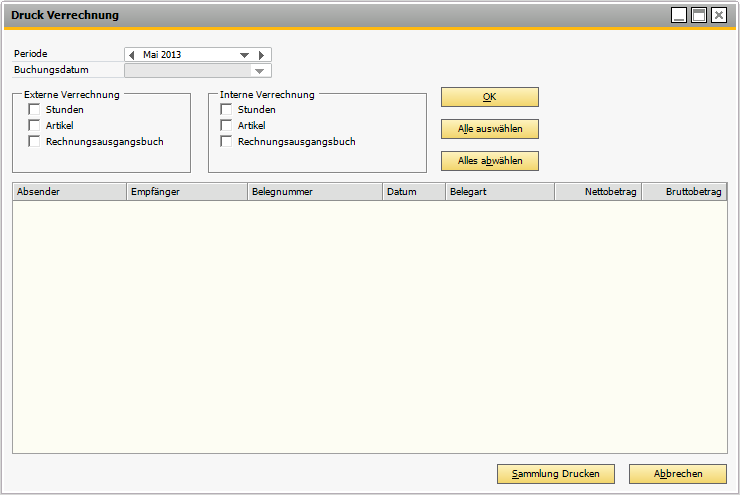Image resolution: width=740 pixels, height=495 pixels.
Task: Go to previous period with left arrow
Action: point(131,55)
